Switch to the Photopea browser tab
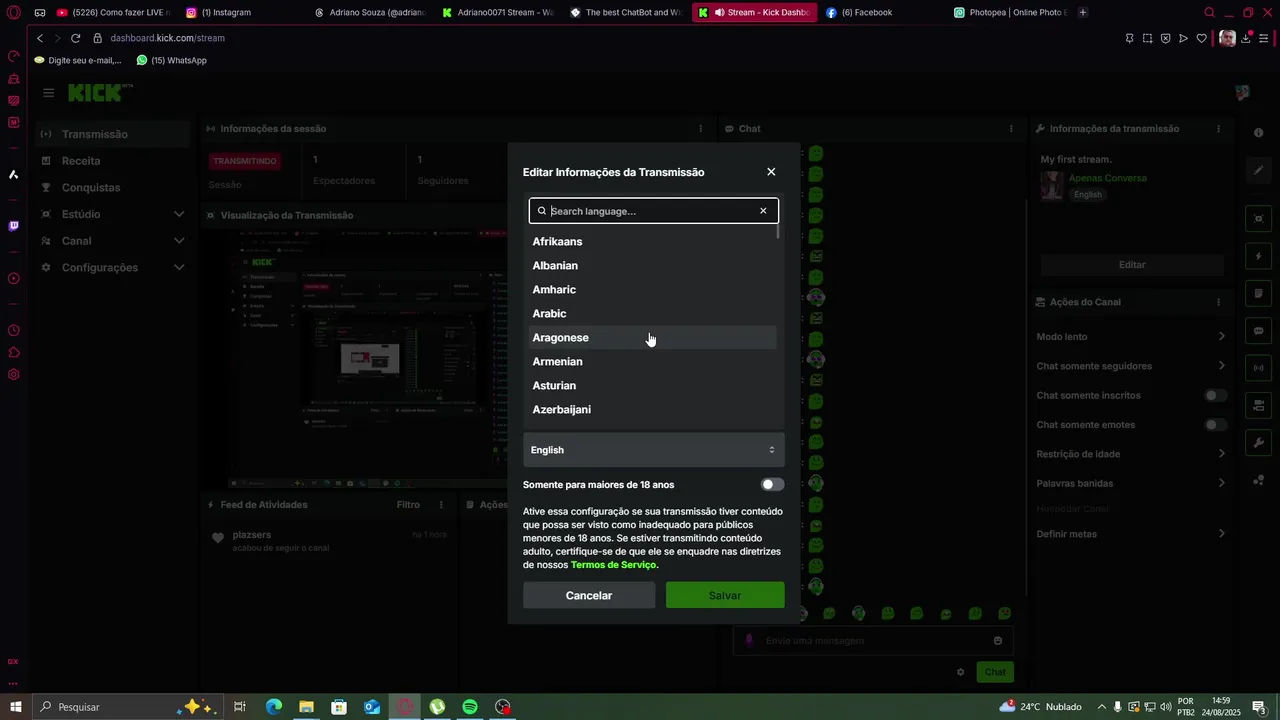1280x720 pixels. (1010, 13)
